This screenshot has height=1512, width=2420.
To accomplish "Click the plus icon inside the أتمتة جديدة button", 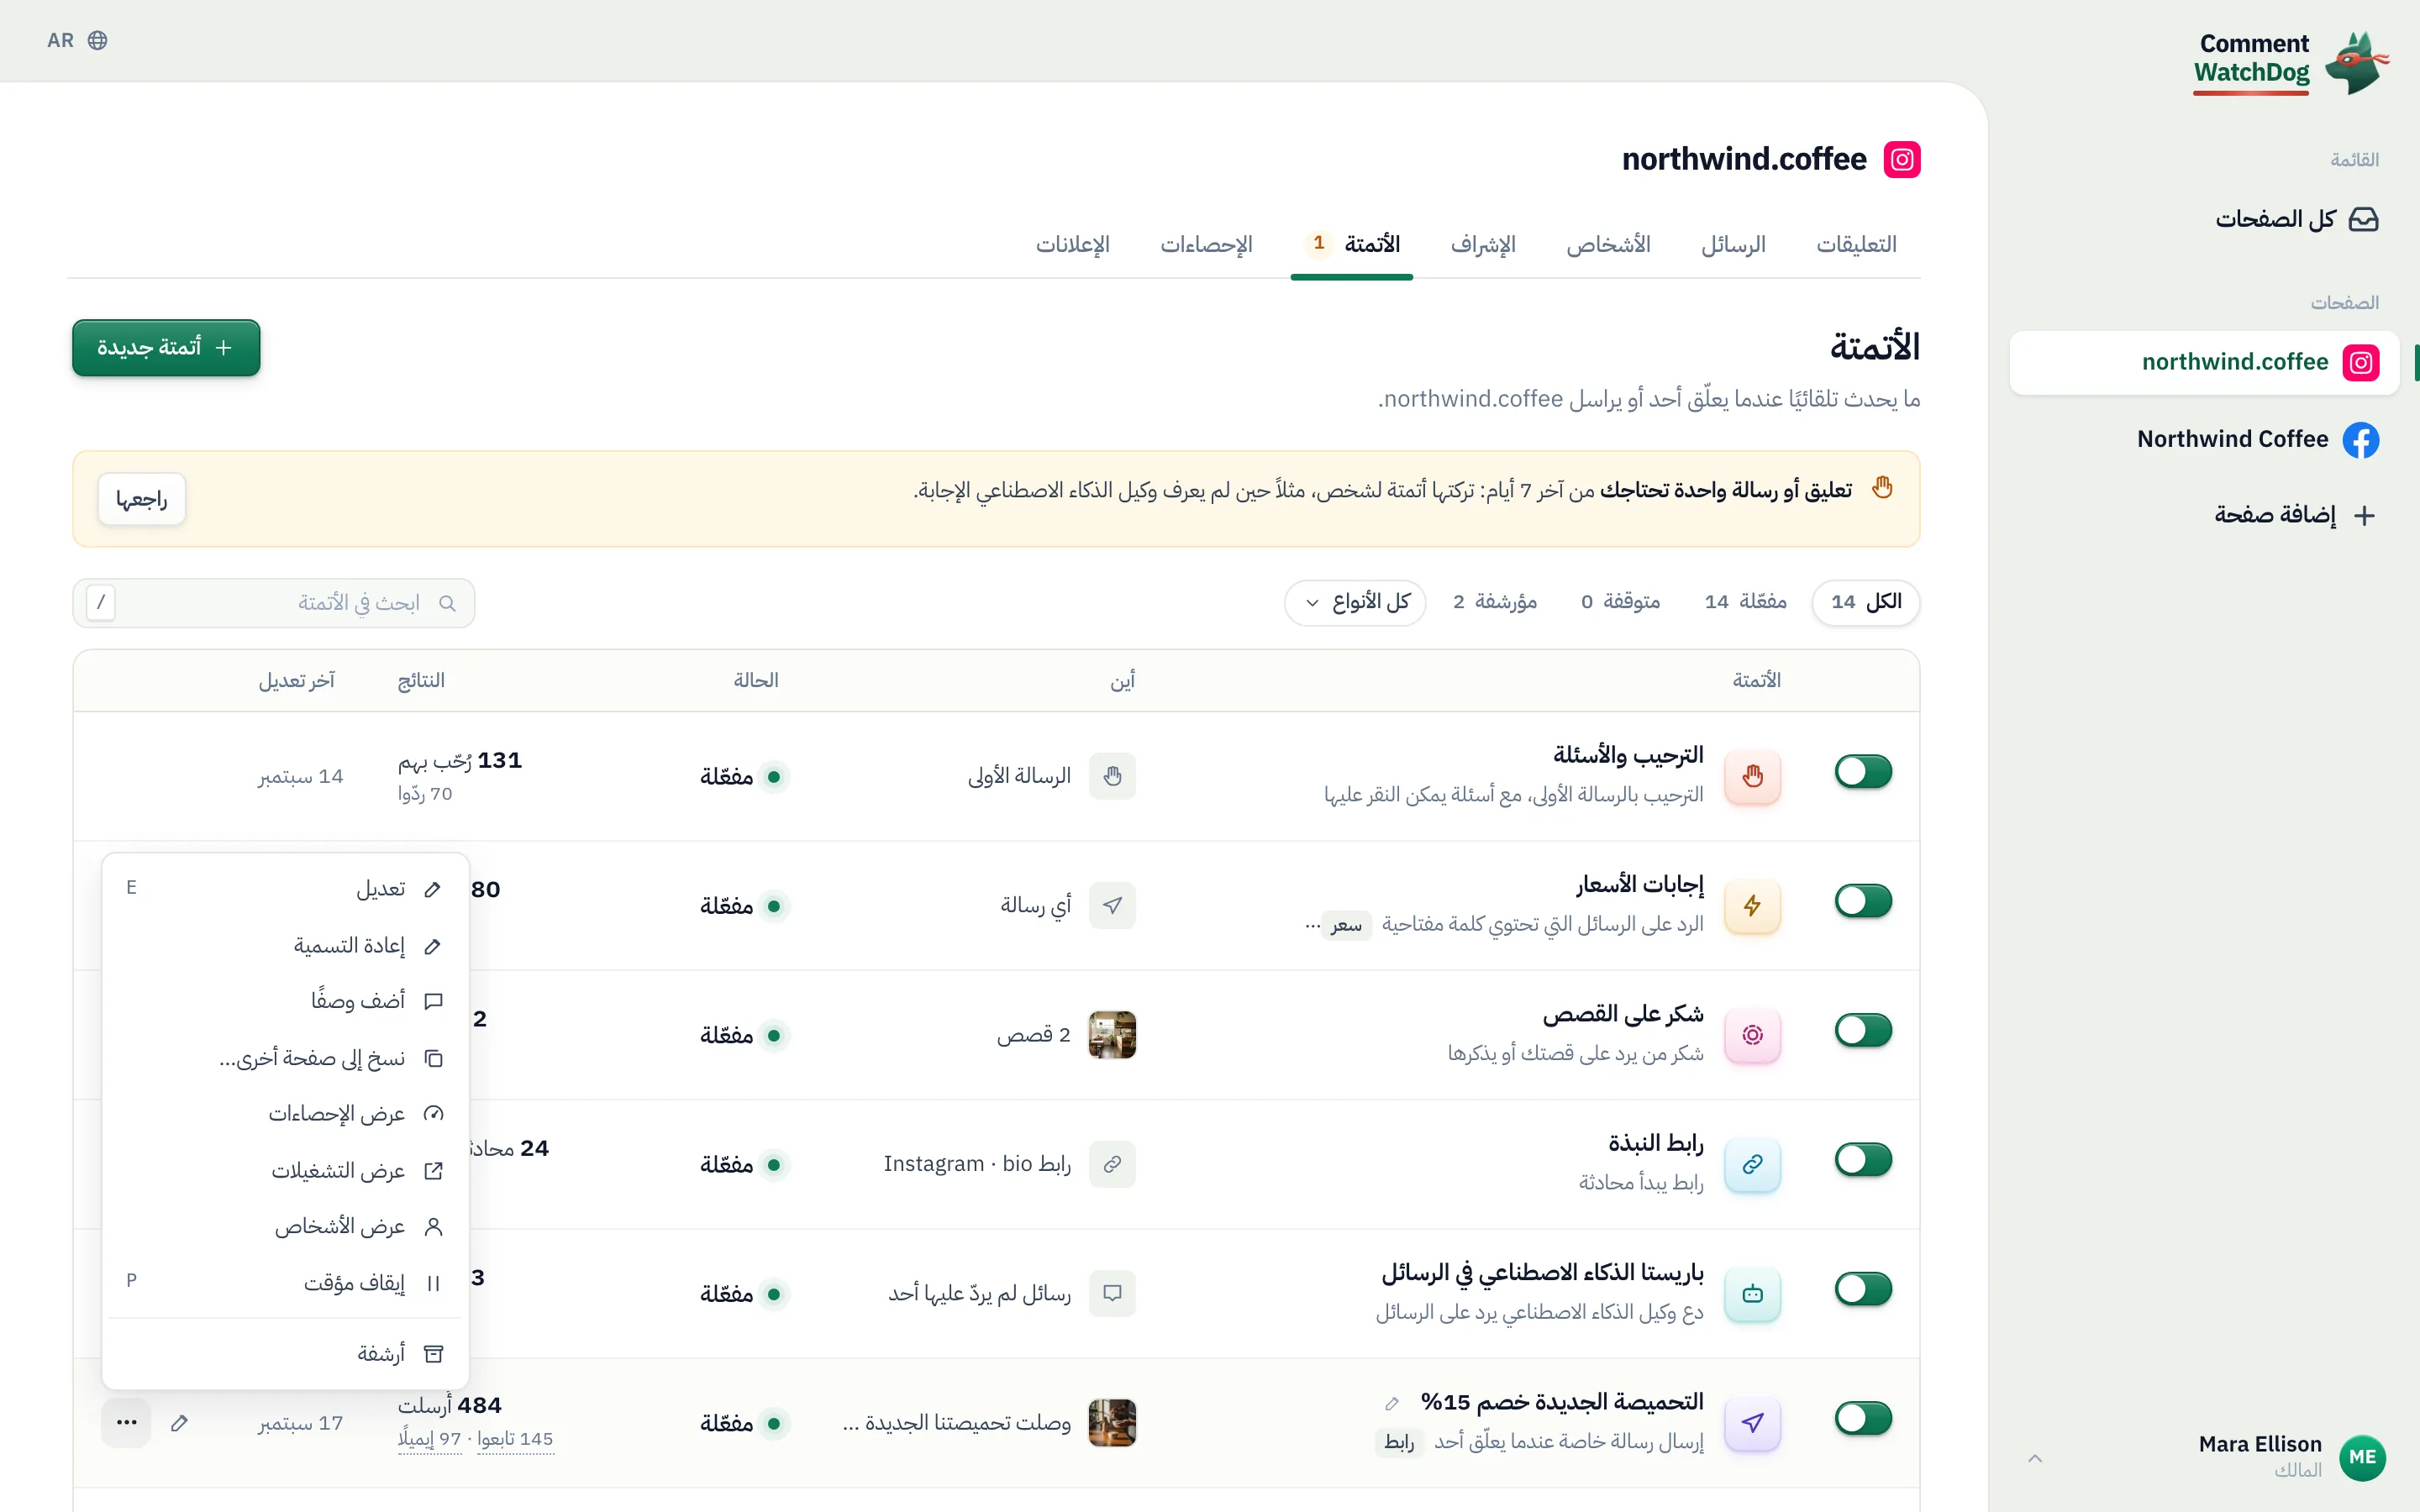I will click(x=224, y=347).
